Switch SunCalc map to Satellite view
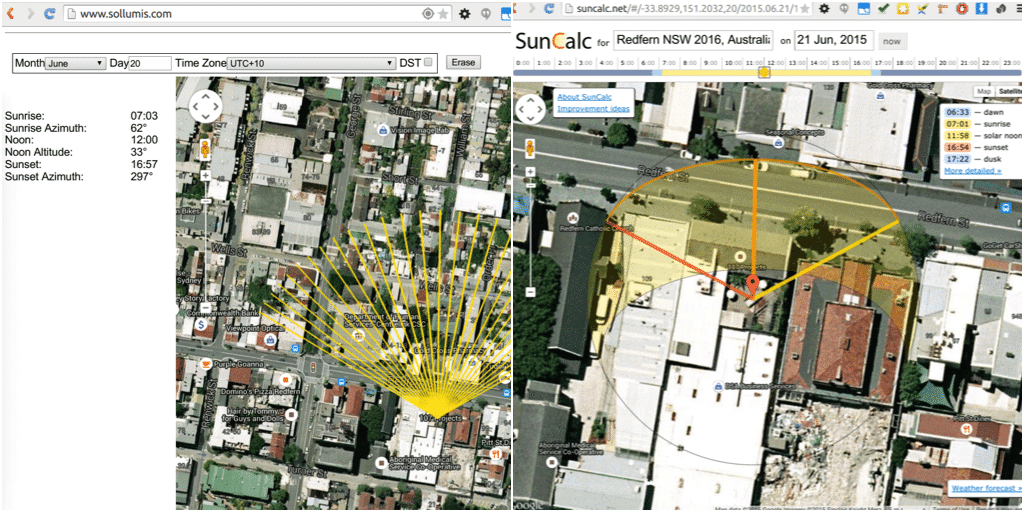The height and width of the screenshot is (512, 1024). (1008, 92)
